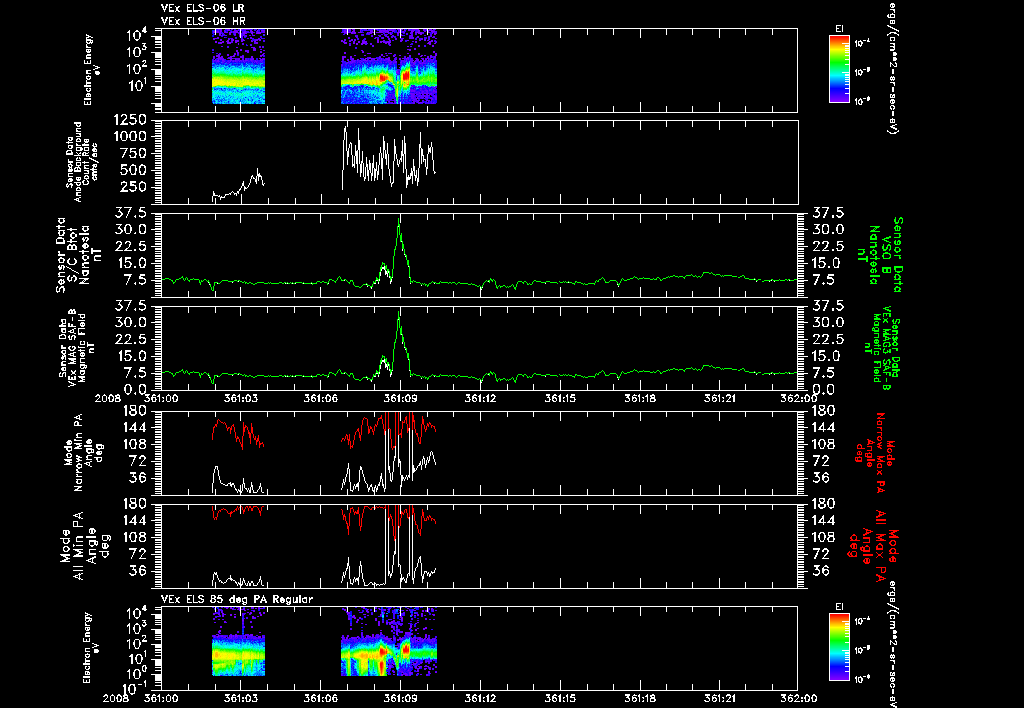Click the second data block in 85 deg PA spectrogram

click(389, 643)
